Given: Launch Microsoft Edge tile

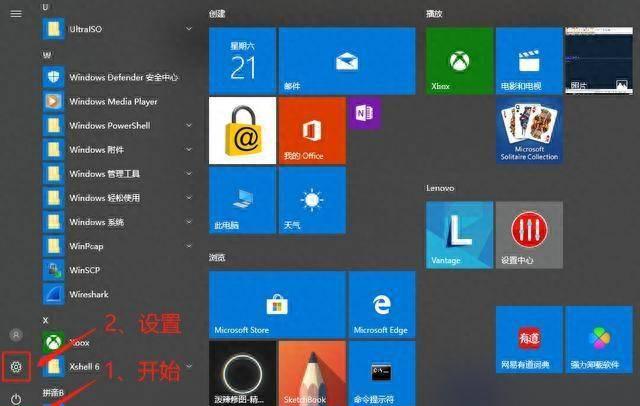Looking at the screenshot, I should click(382, 305).
